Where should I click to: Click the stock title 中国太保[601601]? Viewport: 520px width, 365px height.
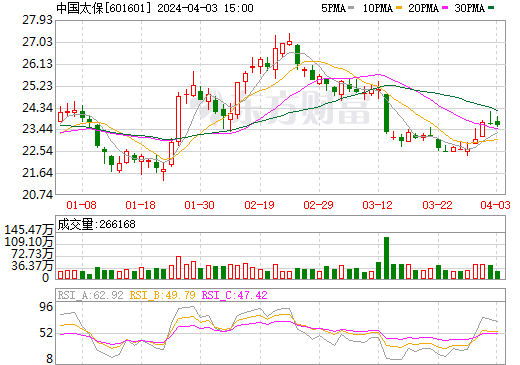click(104, 8)
